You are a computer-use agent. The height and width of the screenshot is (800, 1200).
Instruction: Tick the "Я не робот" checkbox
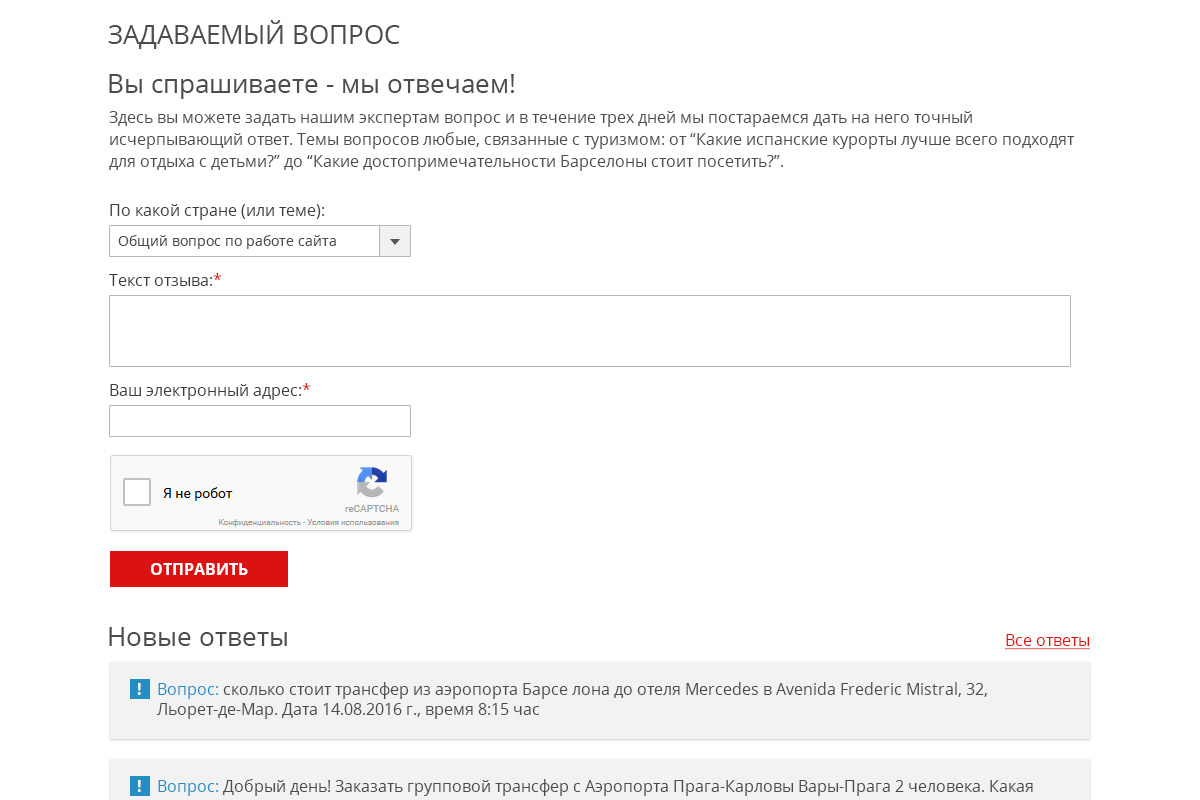(137, 493)
